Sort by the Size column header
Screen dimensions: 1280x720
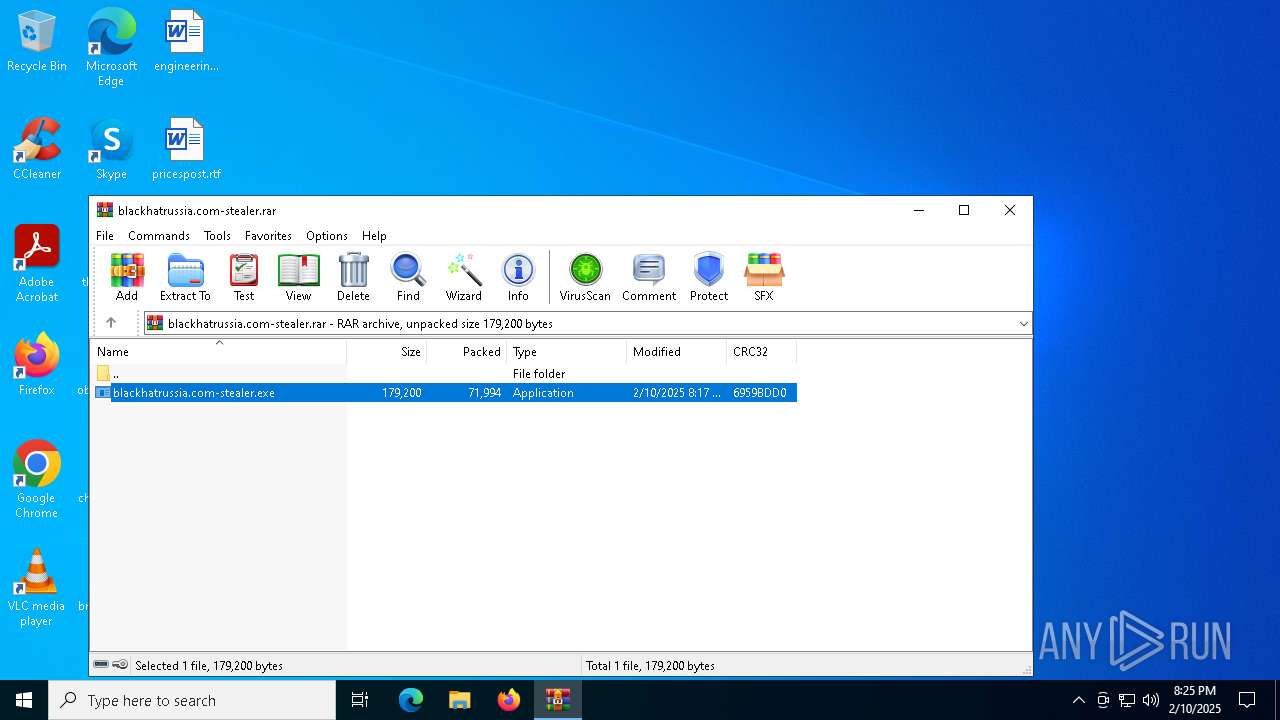387,352
